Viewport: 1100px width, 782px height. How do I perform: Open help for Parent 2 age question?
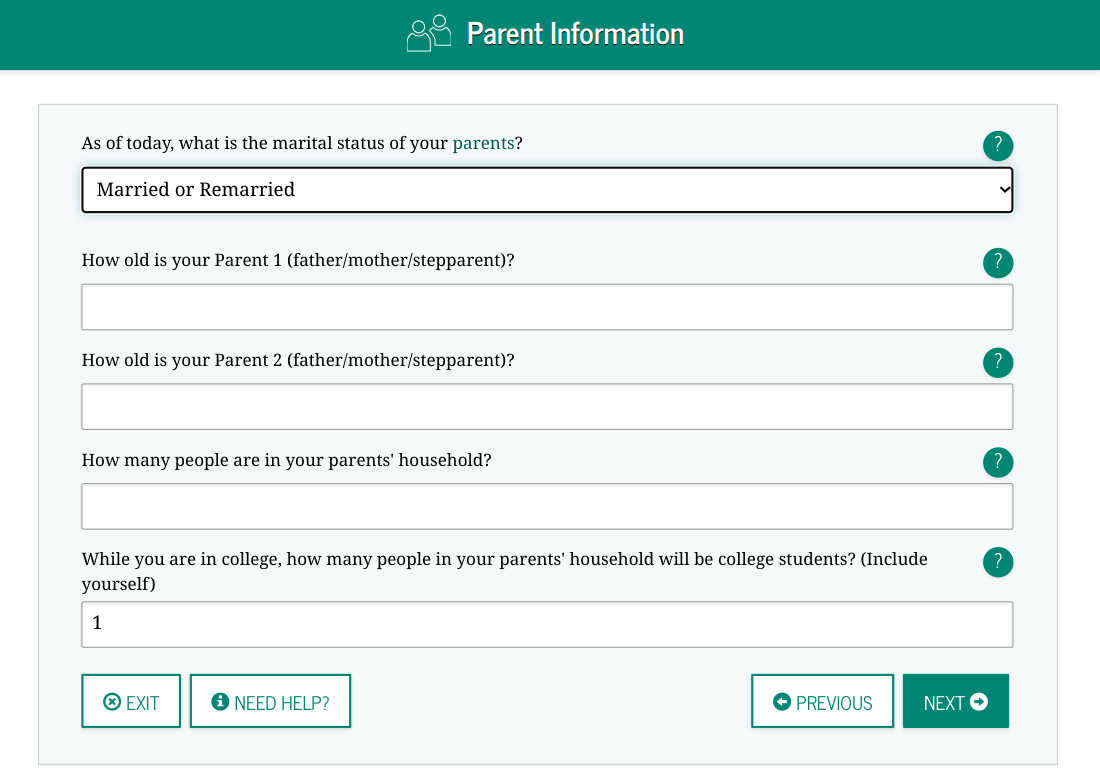(998, 363)
